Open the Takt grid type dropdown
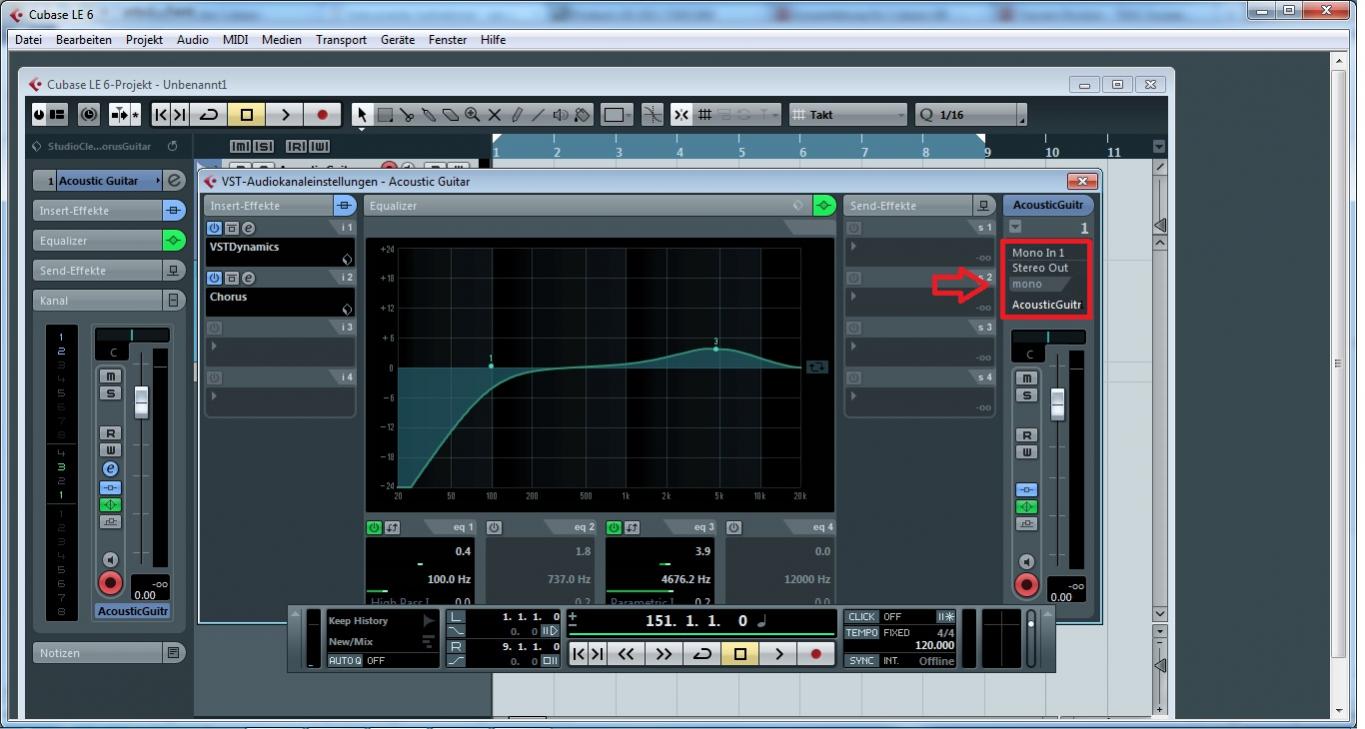1365x729 pixels. [x=848, y=115]
